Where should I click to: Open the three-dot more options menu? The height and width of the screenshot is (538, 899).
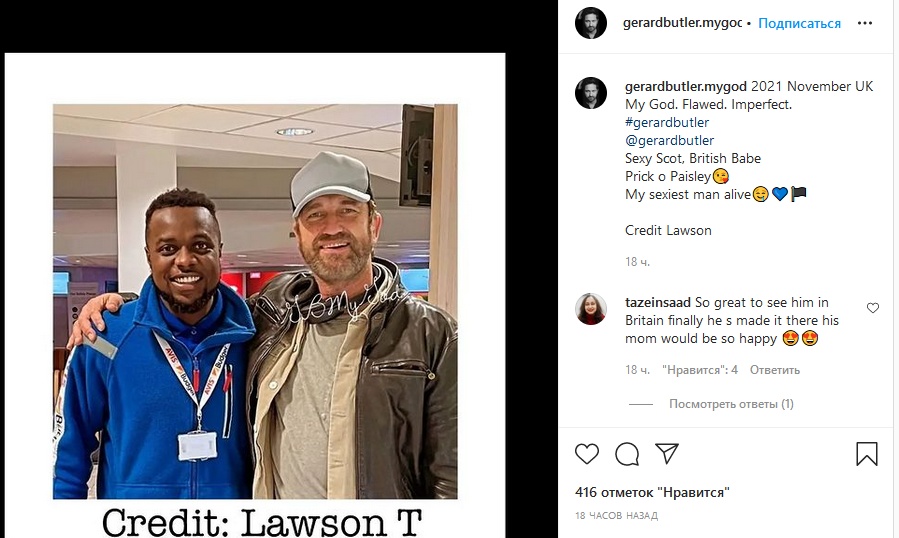tap(865, 23)
